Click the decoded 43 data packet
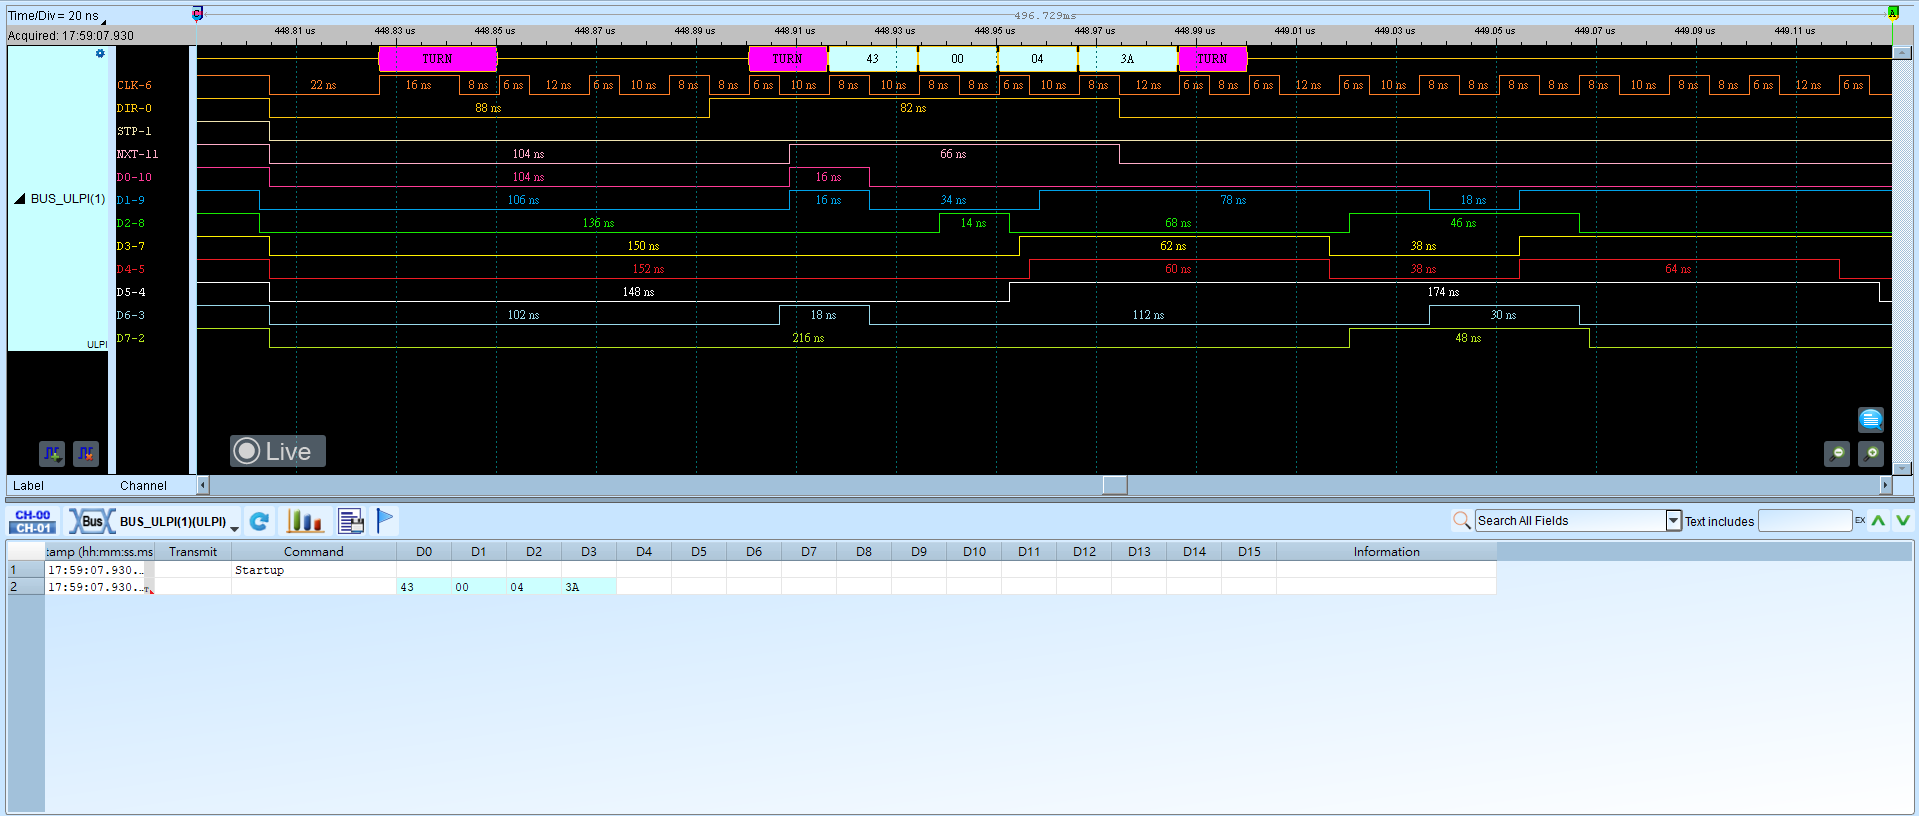 pos(872,59)
